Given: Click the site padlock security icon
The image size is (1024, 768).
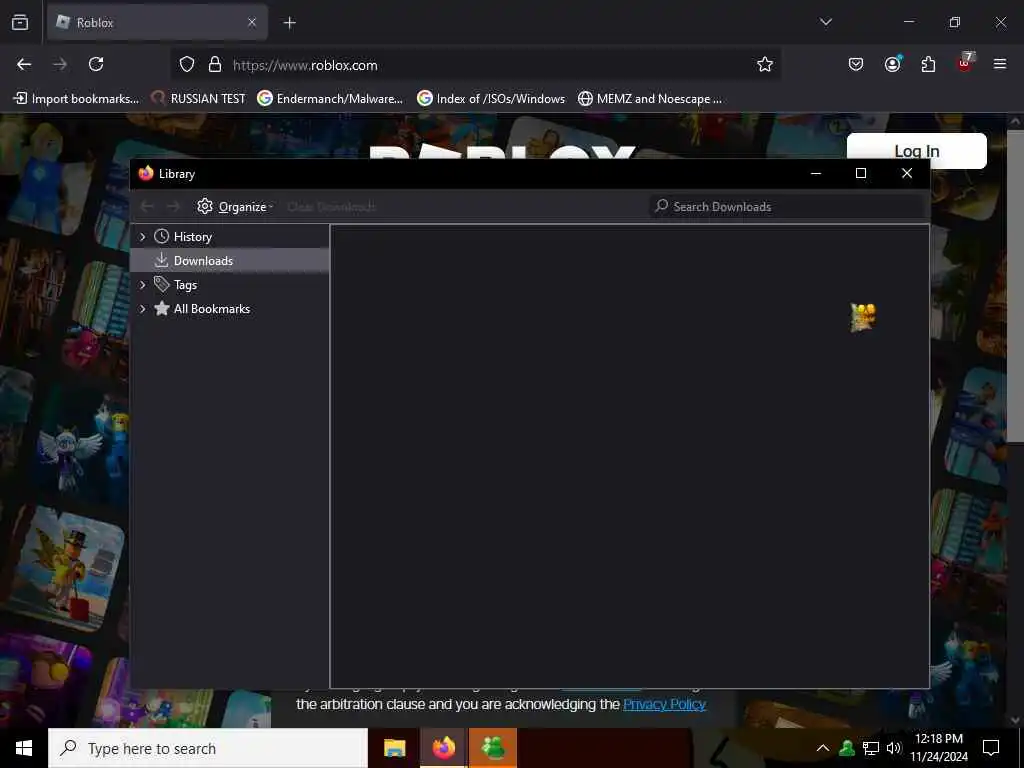Looking at the screenshot, I should (x=215, y=65).
